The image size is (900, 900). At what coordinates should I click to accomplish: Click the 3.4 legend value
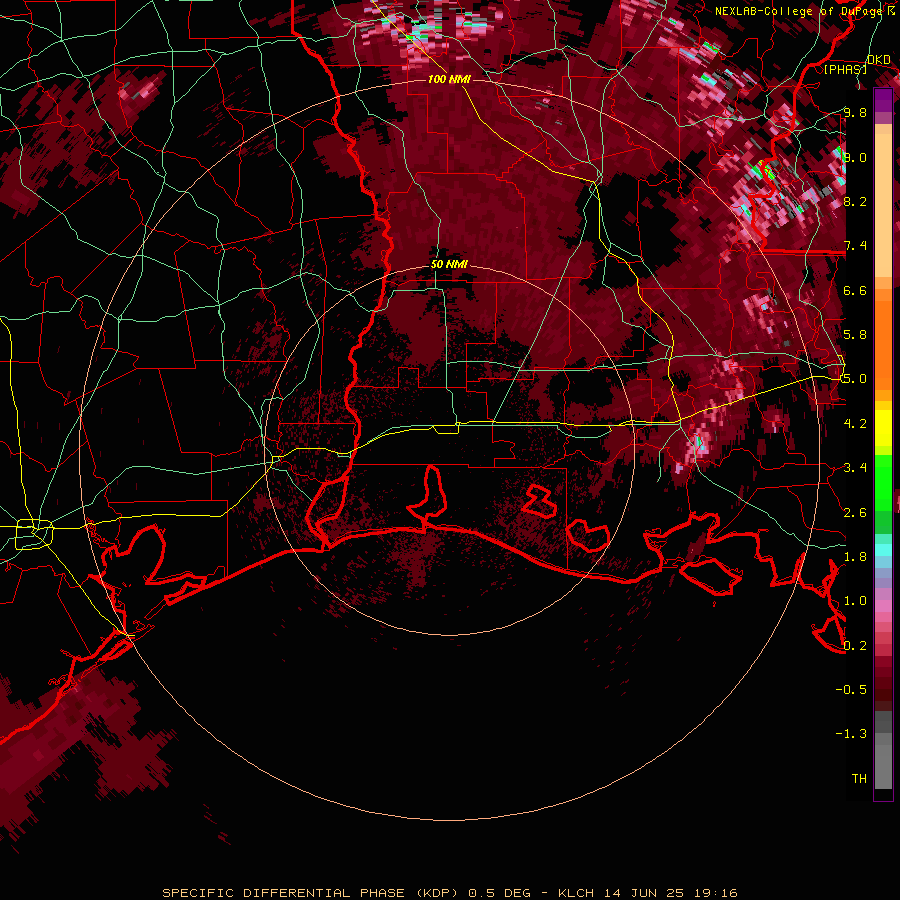[x=855, y=468]
